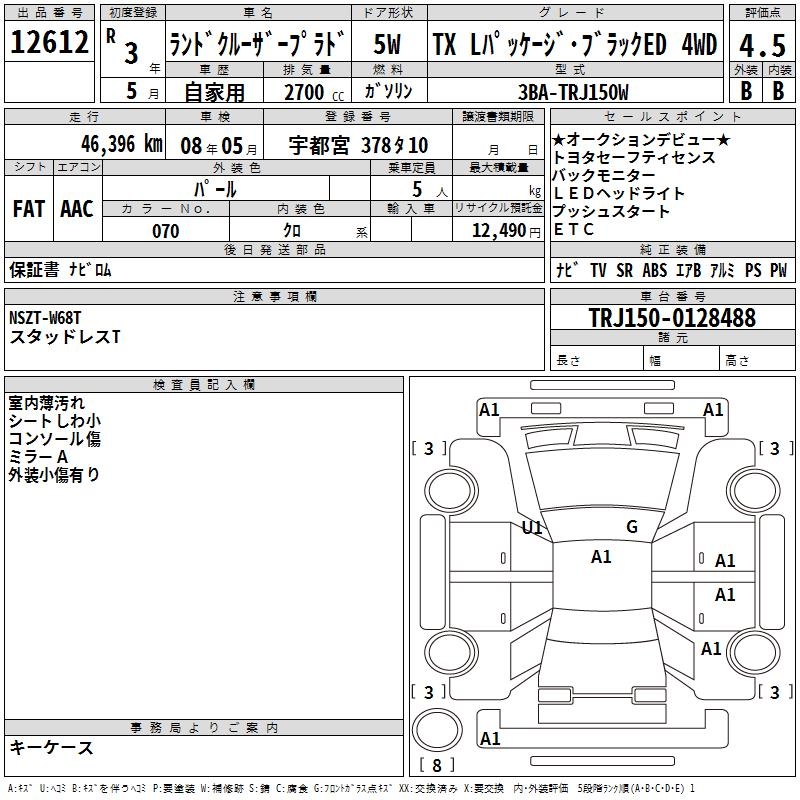Viewport: 800px width, 800px height.
Task: Click the ミラーA note
Action: click(38, 457)
